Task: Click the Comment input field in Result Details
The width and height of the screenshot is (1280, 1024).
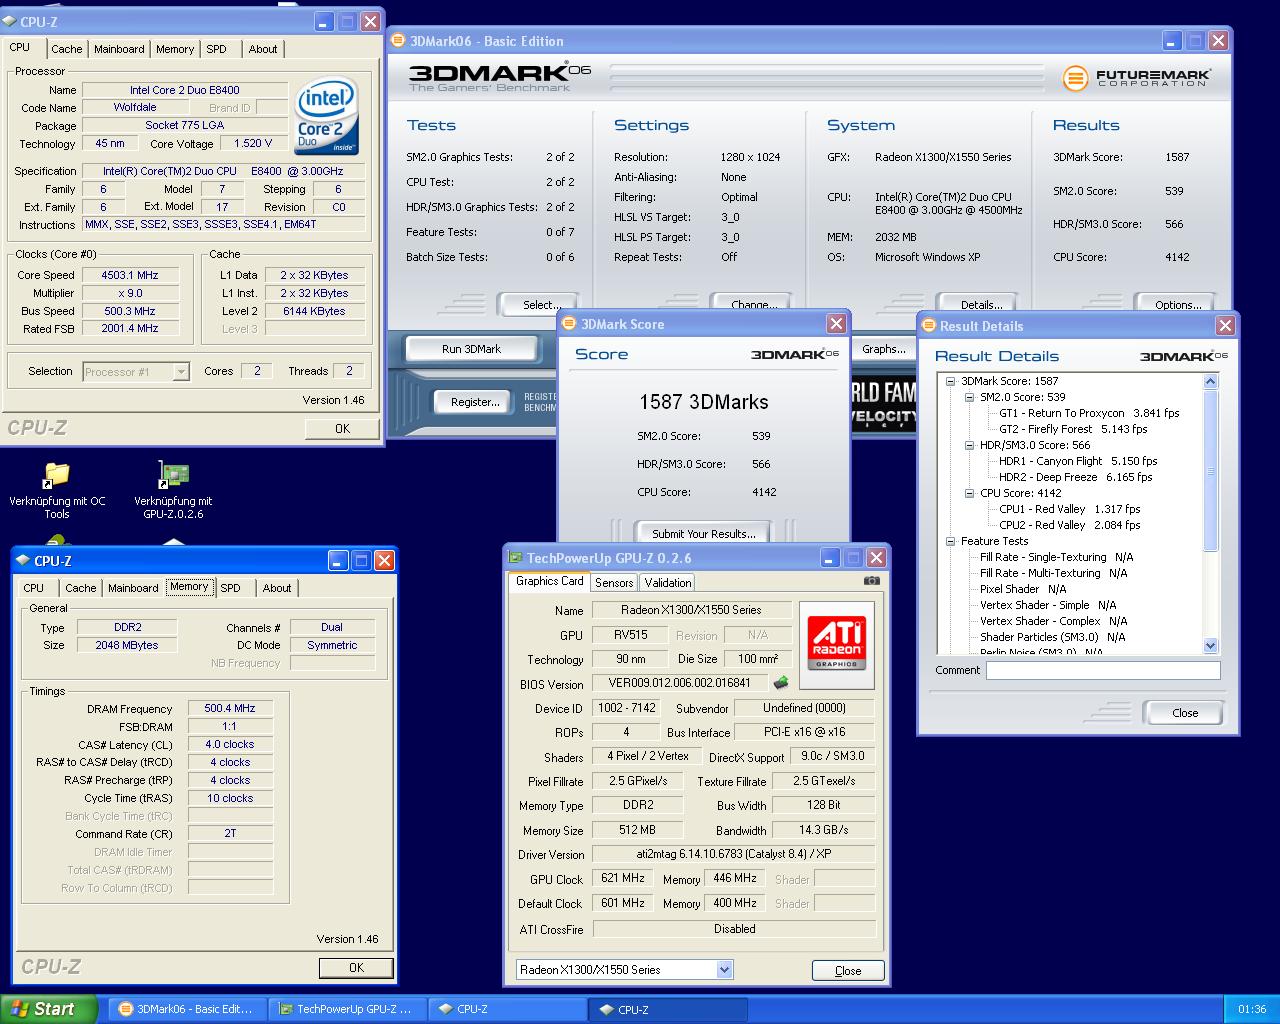Action: click(1103, 670)
